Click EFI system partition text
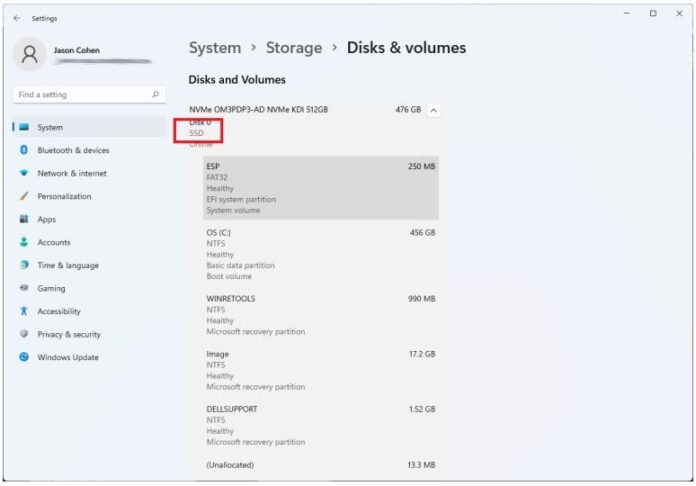 241,199
